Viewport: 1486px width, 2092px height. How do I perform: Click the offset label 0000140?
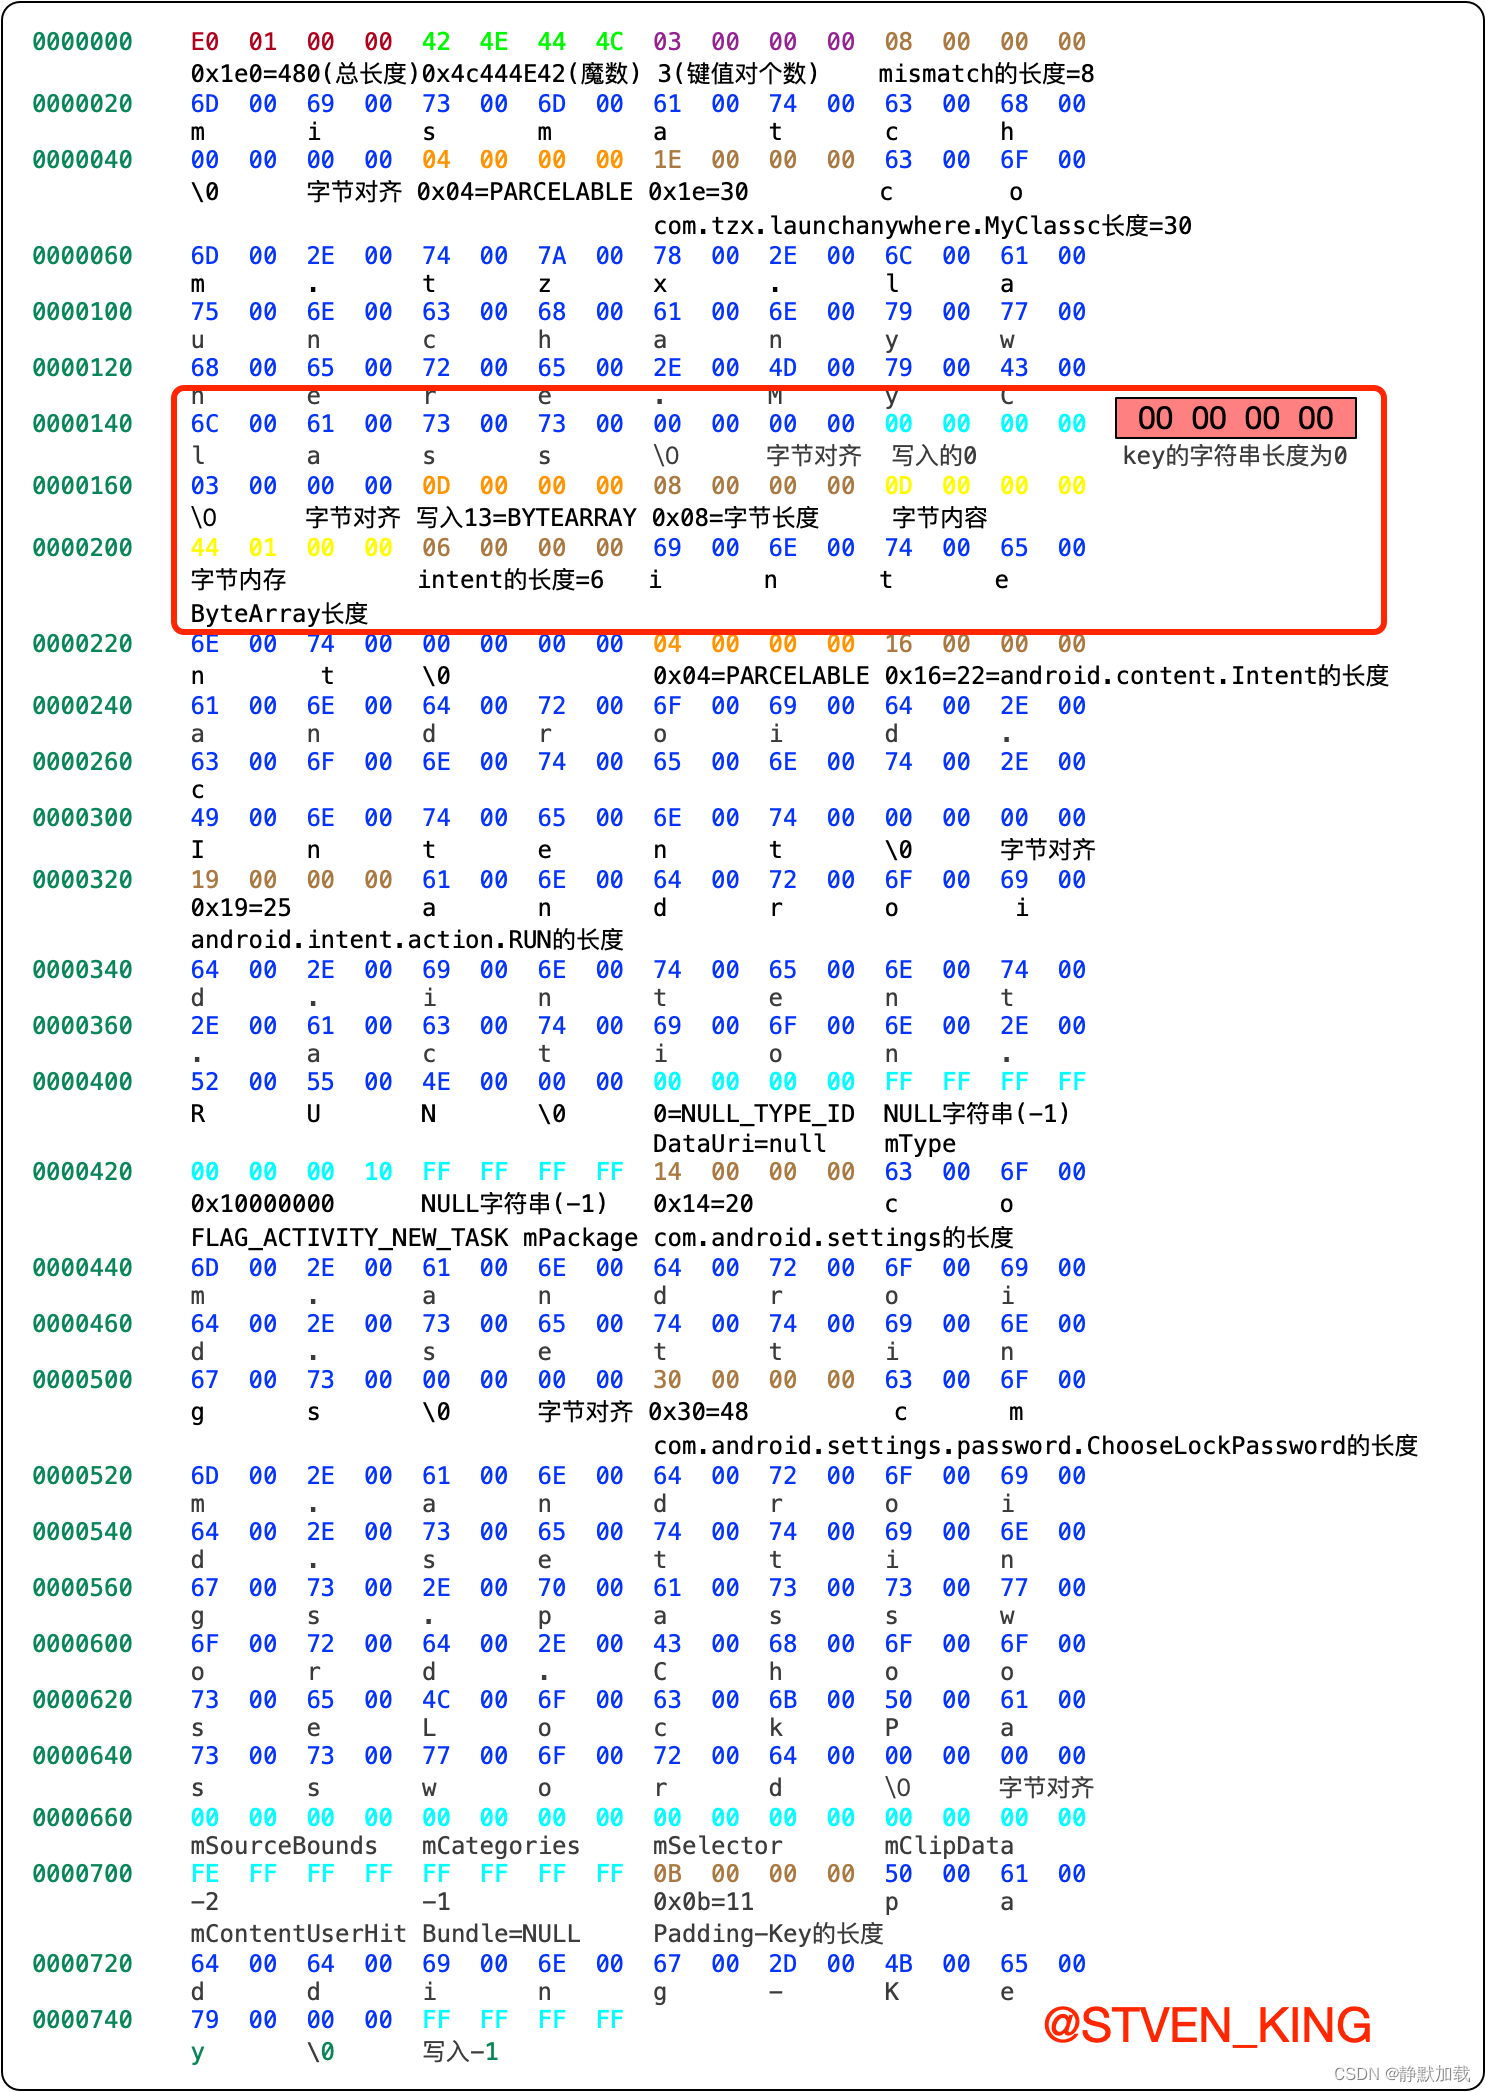(x=82, y=424)
